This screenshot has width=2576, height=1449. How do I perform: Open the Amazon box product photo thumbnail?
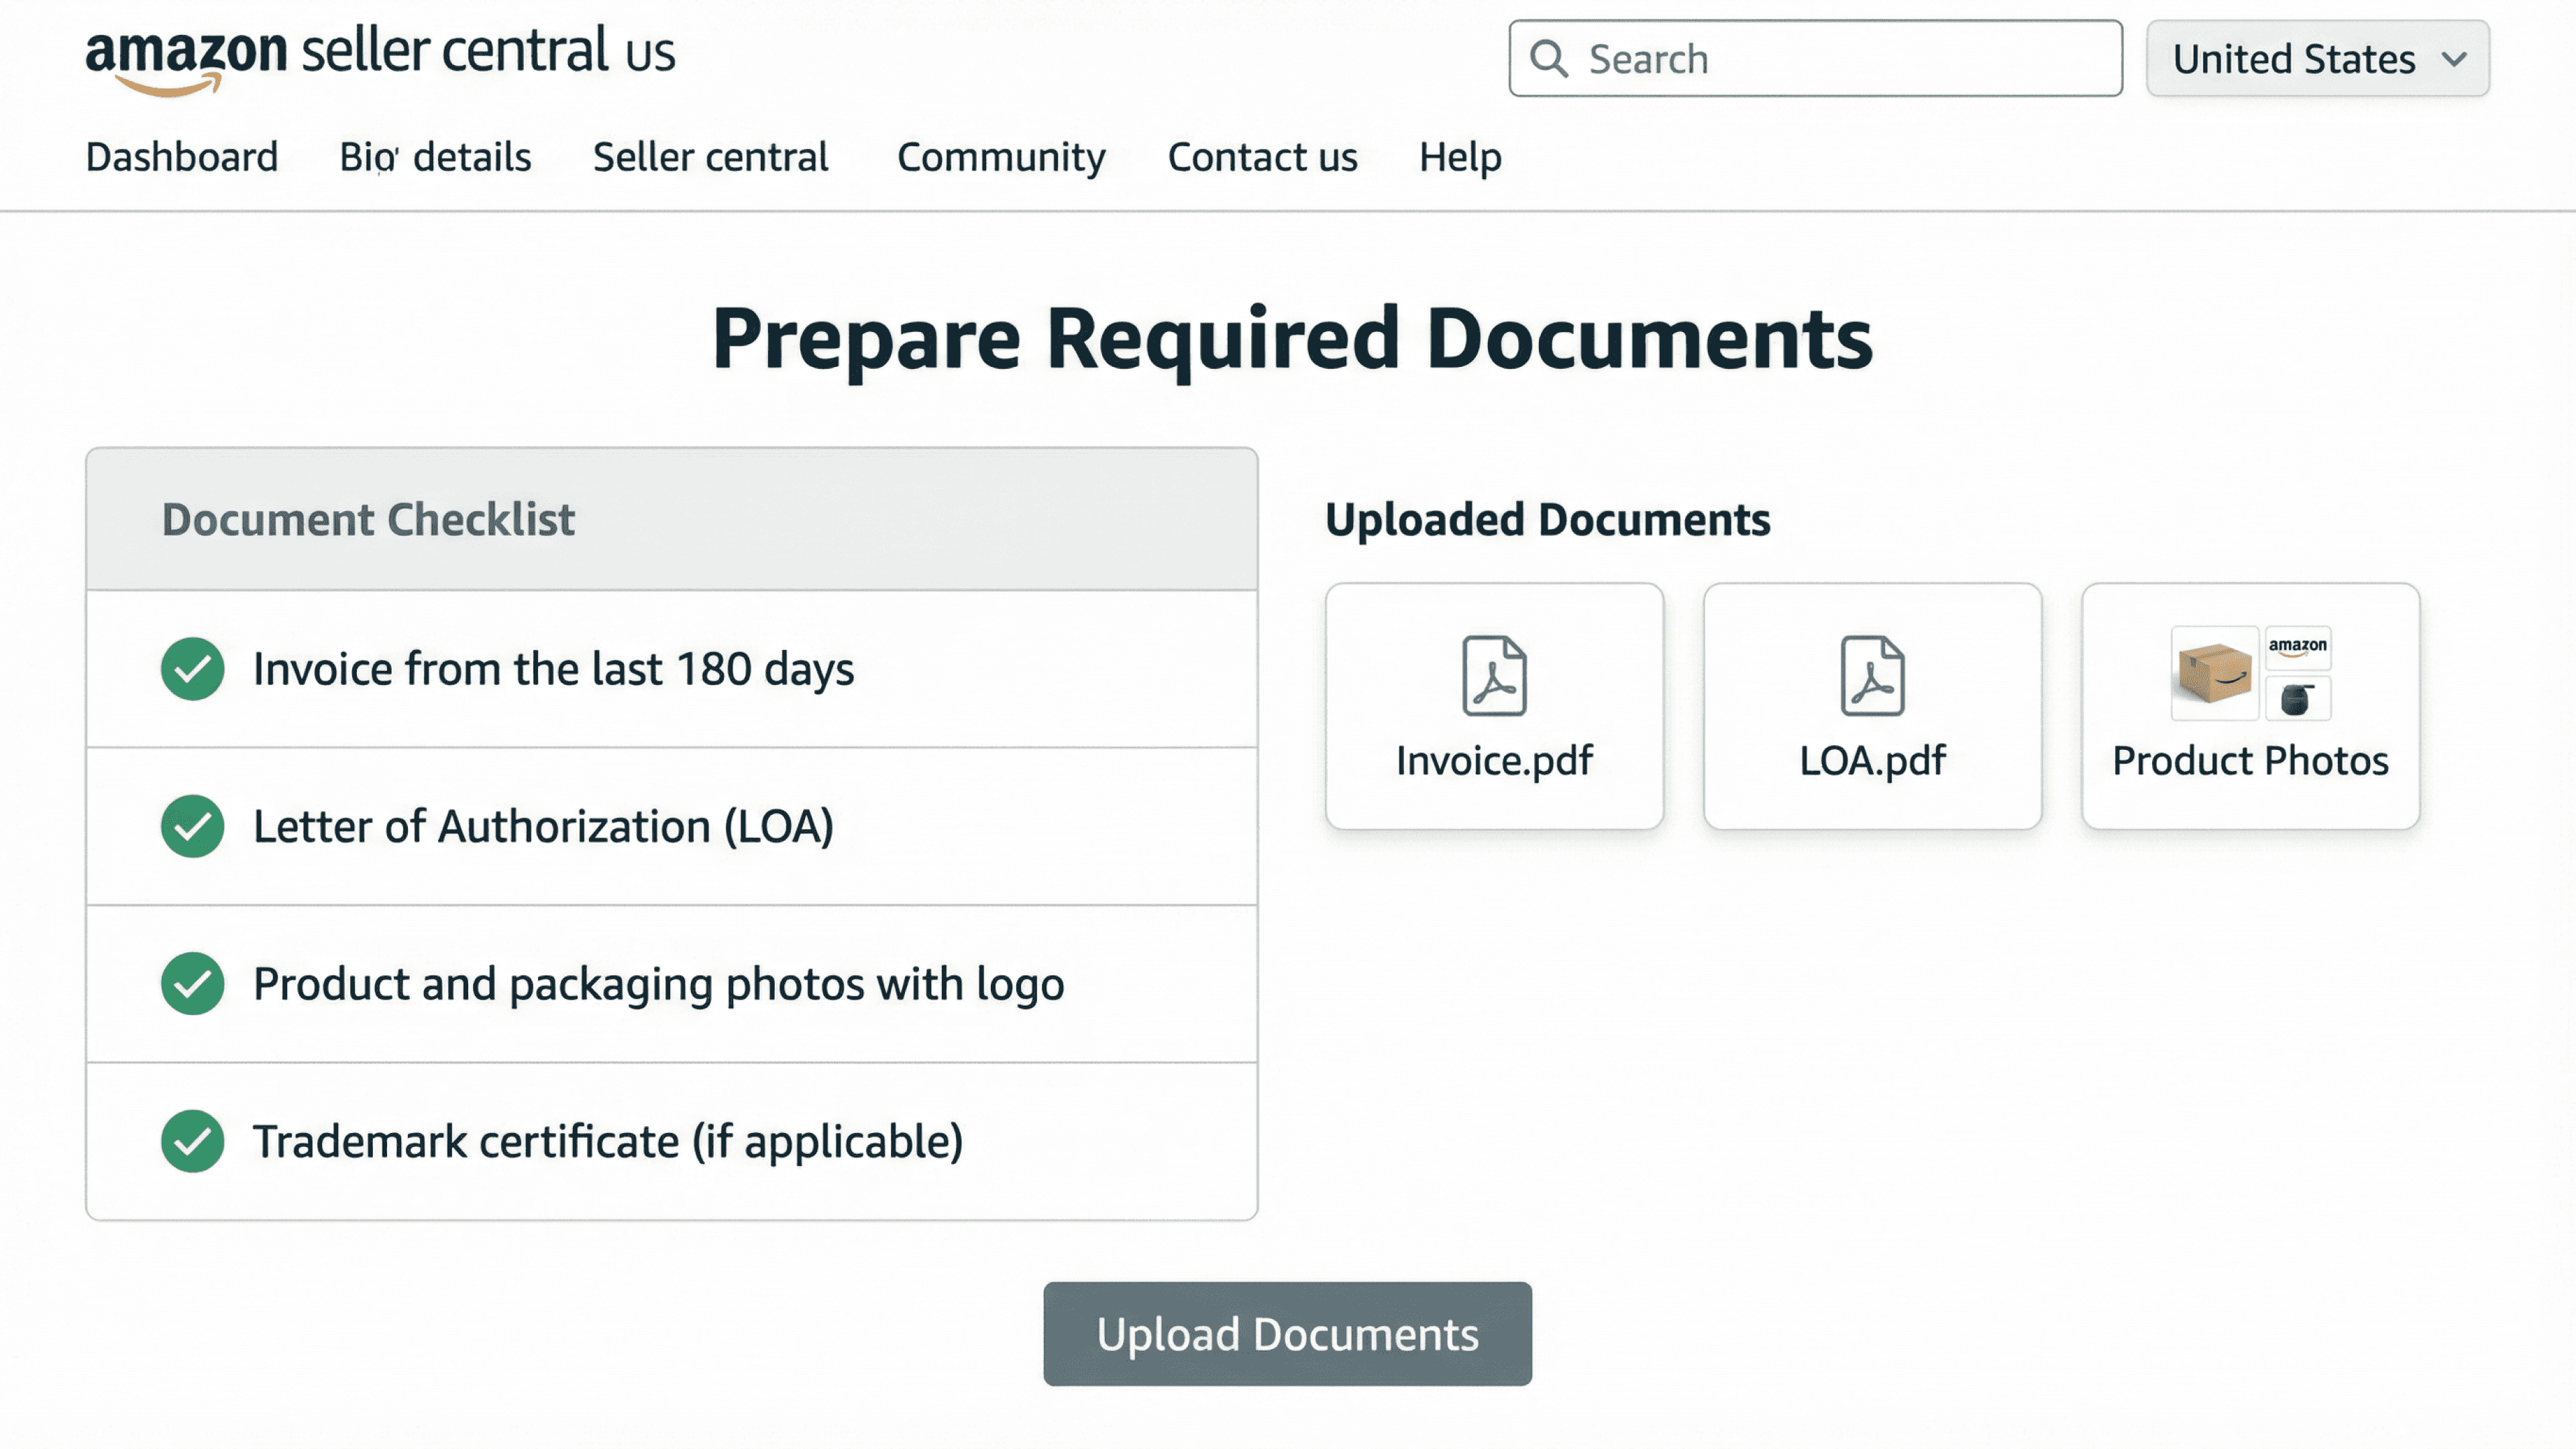(x=2214, y=673)
